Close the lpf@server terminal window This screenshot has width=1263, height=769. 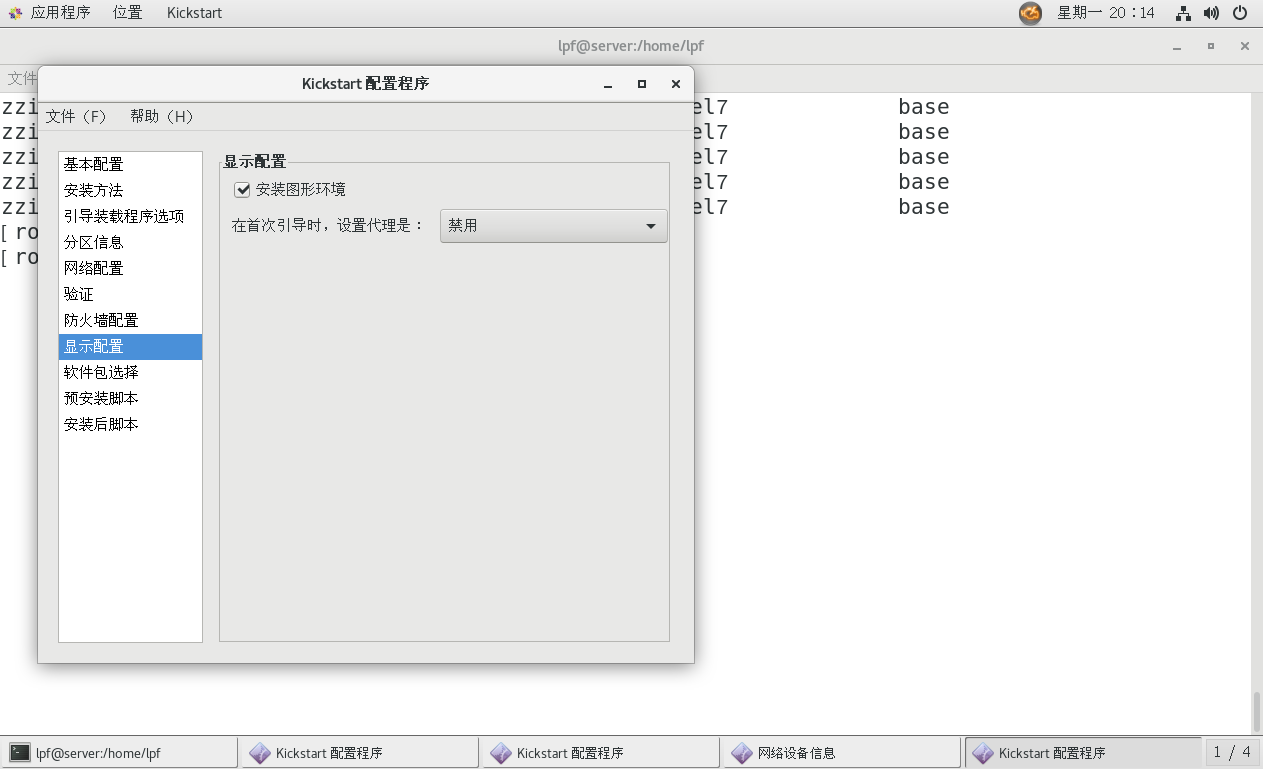click(1245, 46)
